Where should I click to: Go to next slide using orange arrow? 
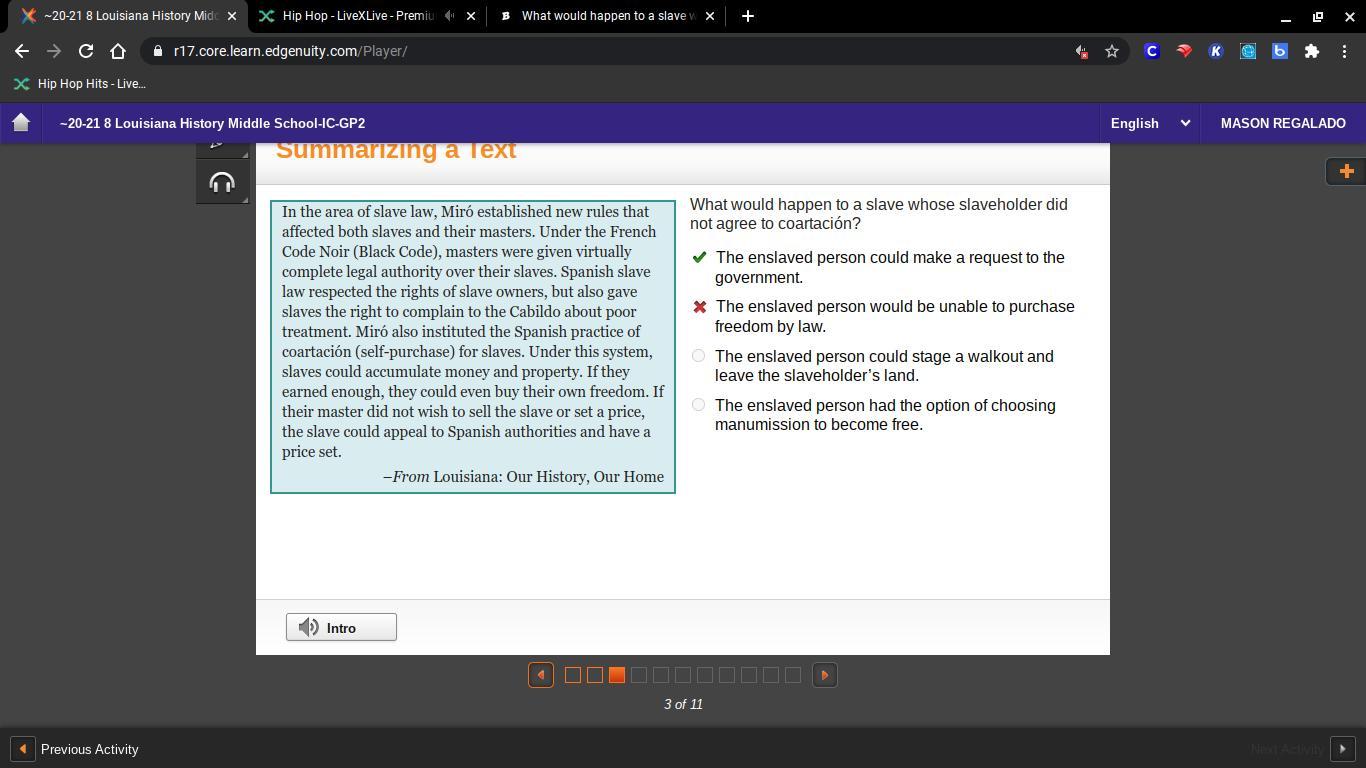tap(825, 675)
